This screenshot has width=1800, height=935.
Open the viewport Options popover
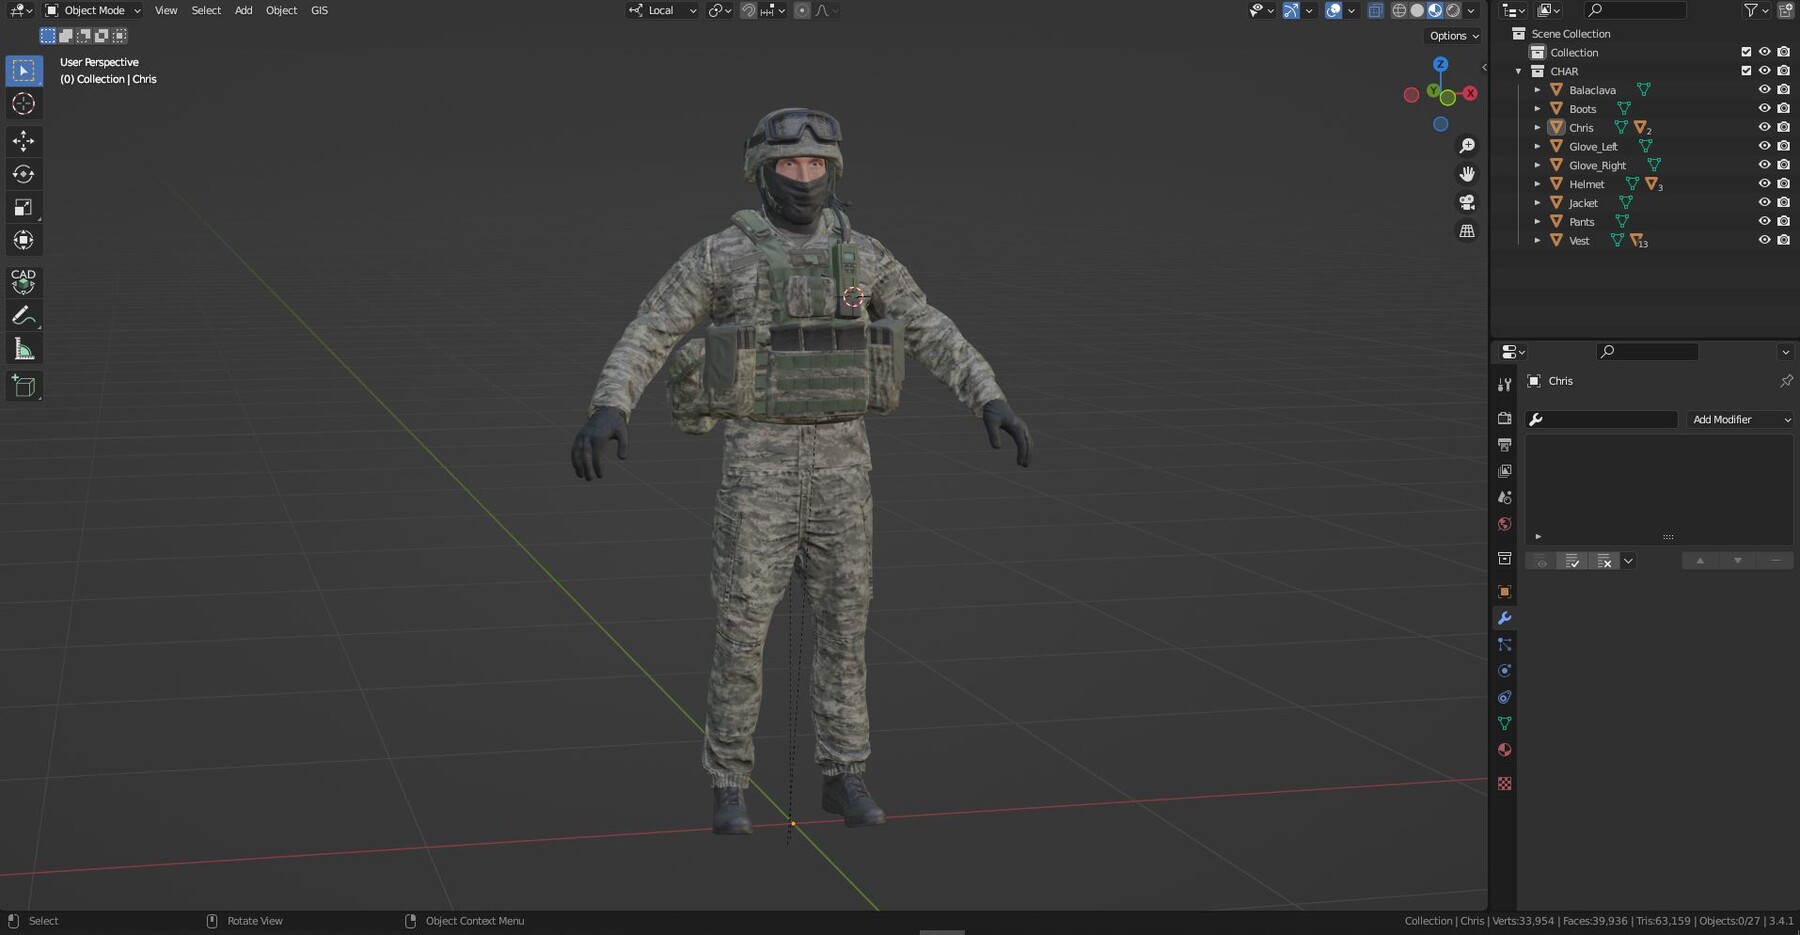point(1451,35)
